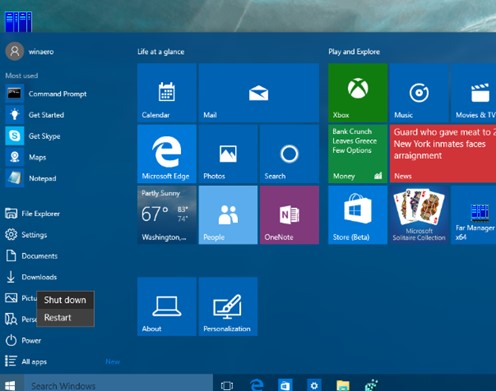Viewport: 496px width, 391px height.
Task: Open the Mail tile
Action: pyautogui.click(x=259, y=93)
